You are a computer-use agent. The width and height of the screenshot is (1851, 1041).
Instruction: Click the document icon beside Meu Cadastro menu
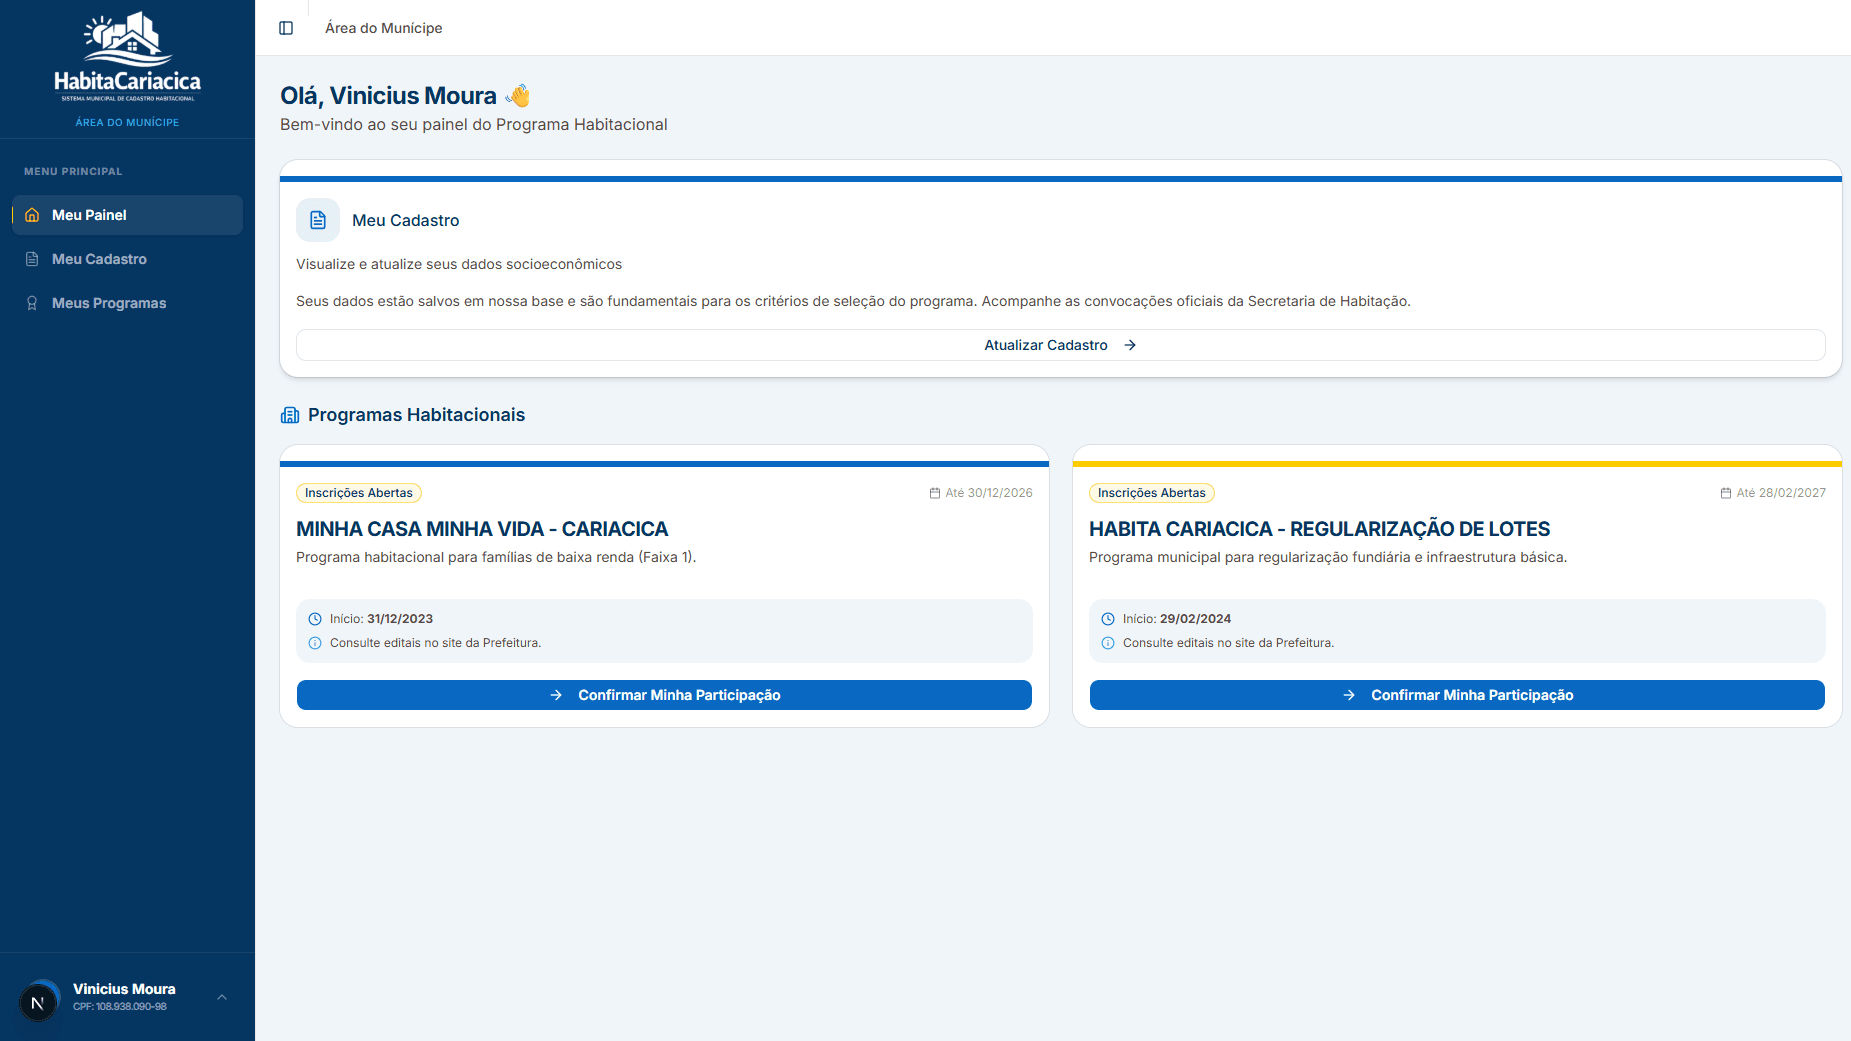pyautogui.click(x=32, y=259)
